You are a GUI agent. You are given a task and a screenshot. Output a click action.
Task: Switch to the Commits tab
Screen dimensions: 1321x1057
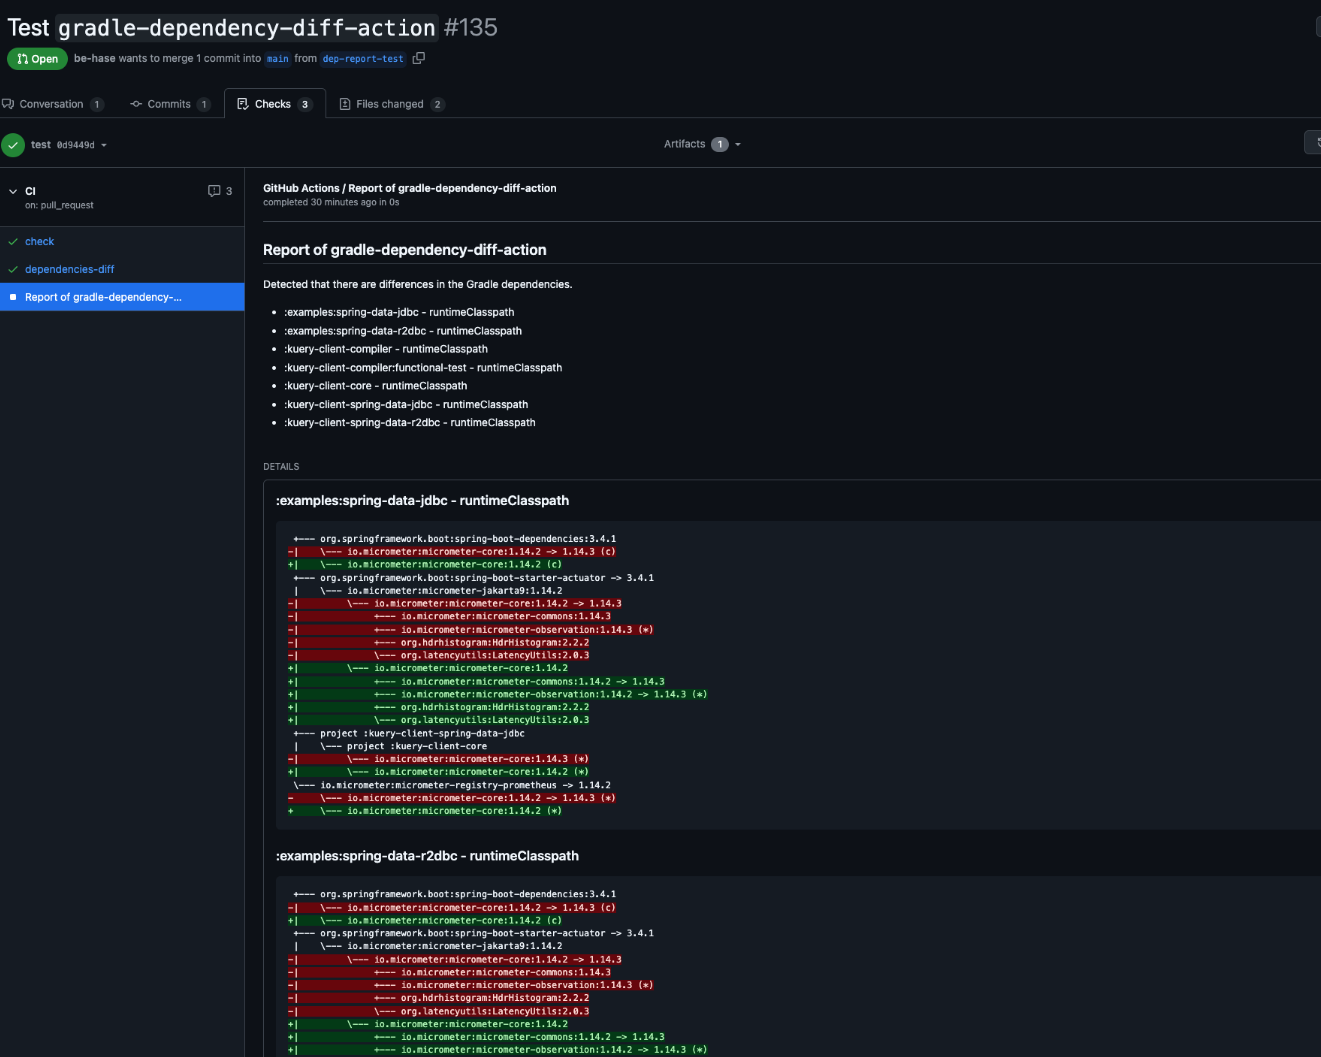170,104
